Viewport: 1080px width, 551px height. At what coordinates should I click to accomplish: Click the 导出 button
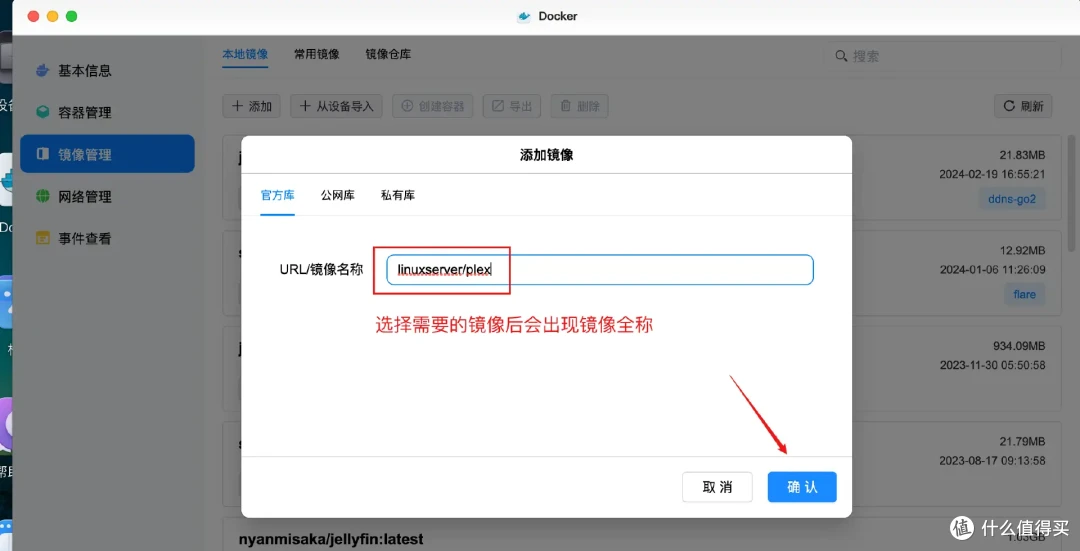(x=512, y=106)
